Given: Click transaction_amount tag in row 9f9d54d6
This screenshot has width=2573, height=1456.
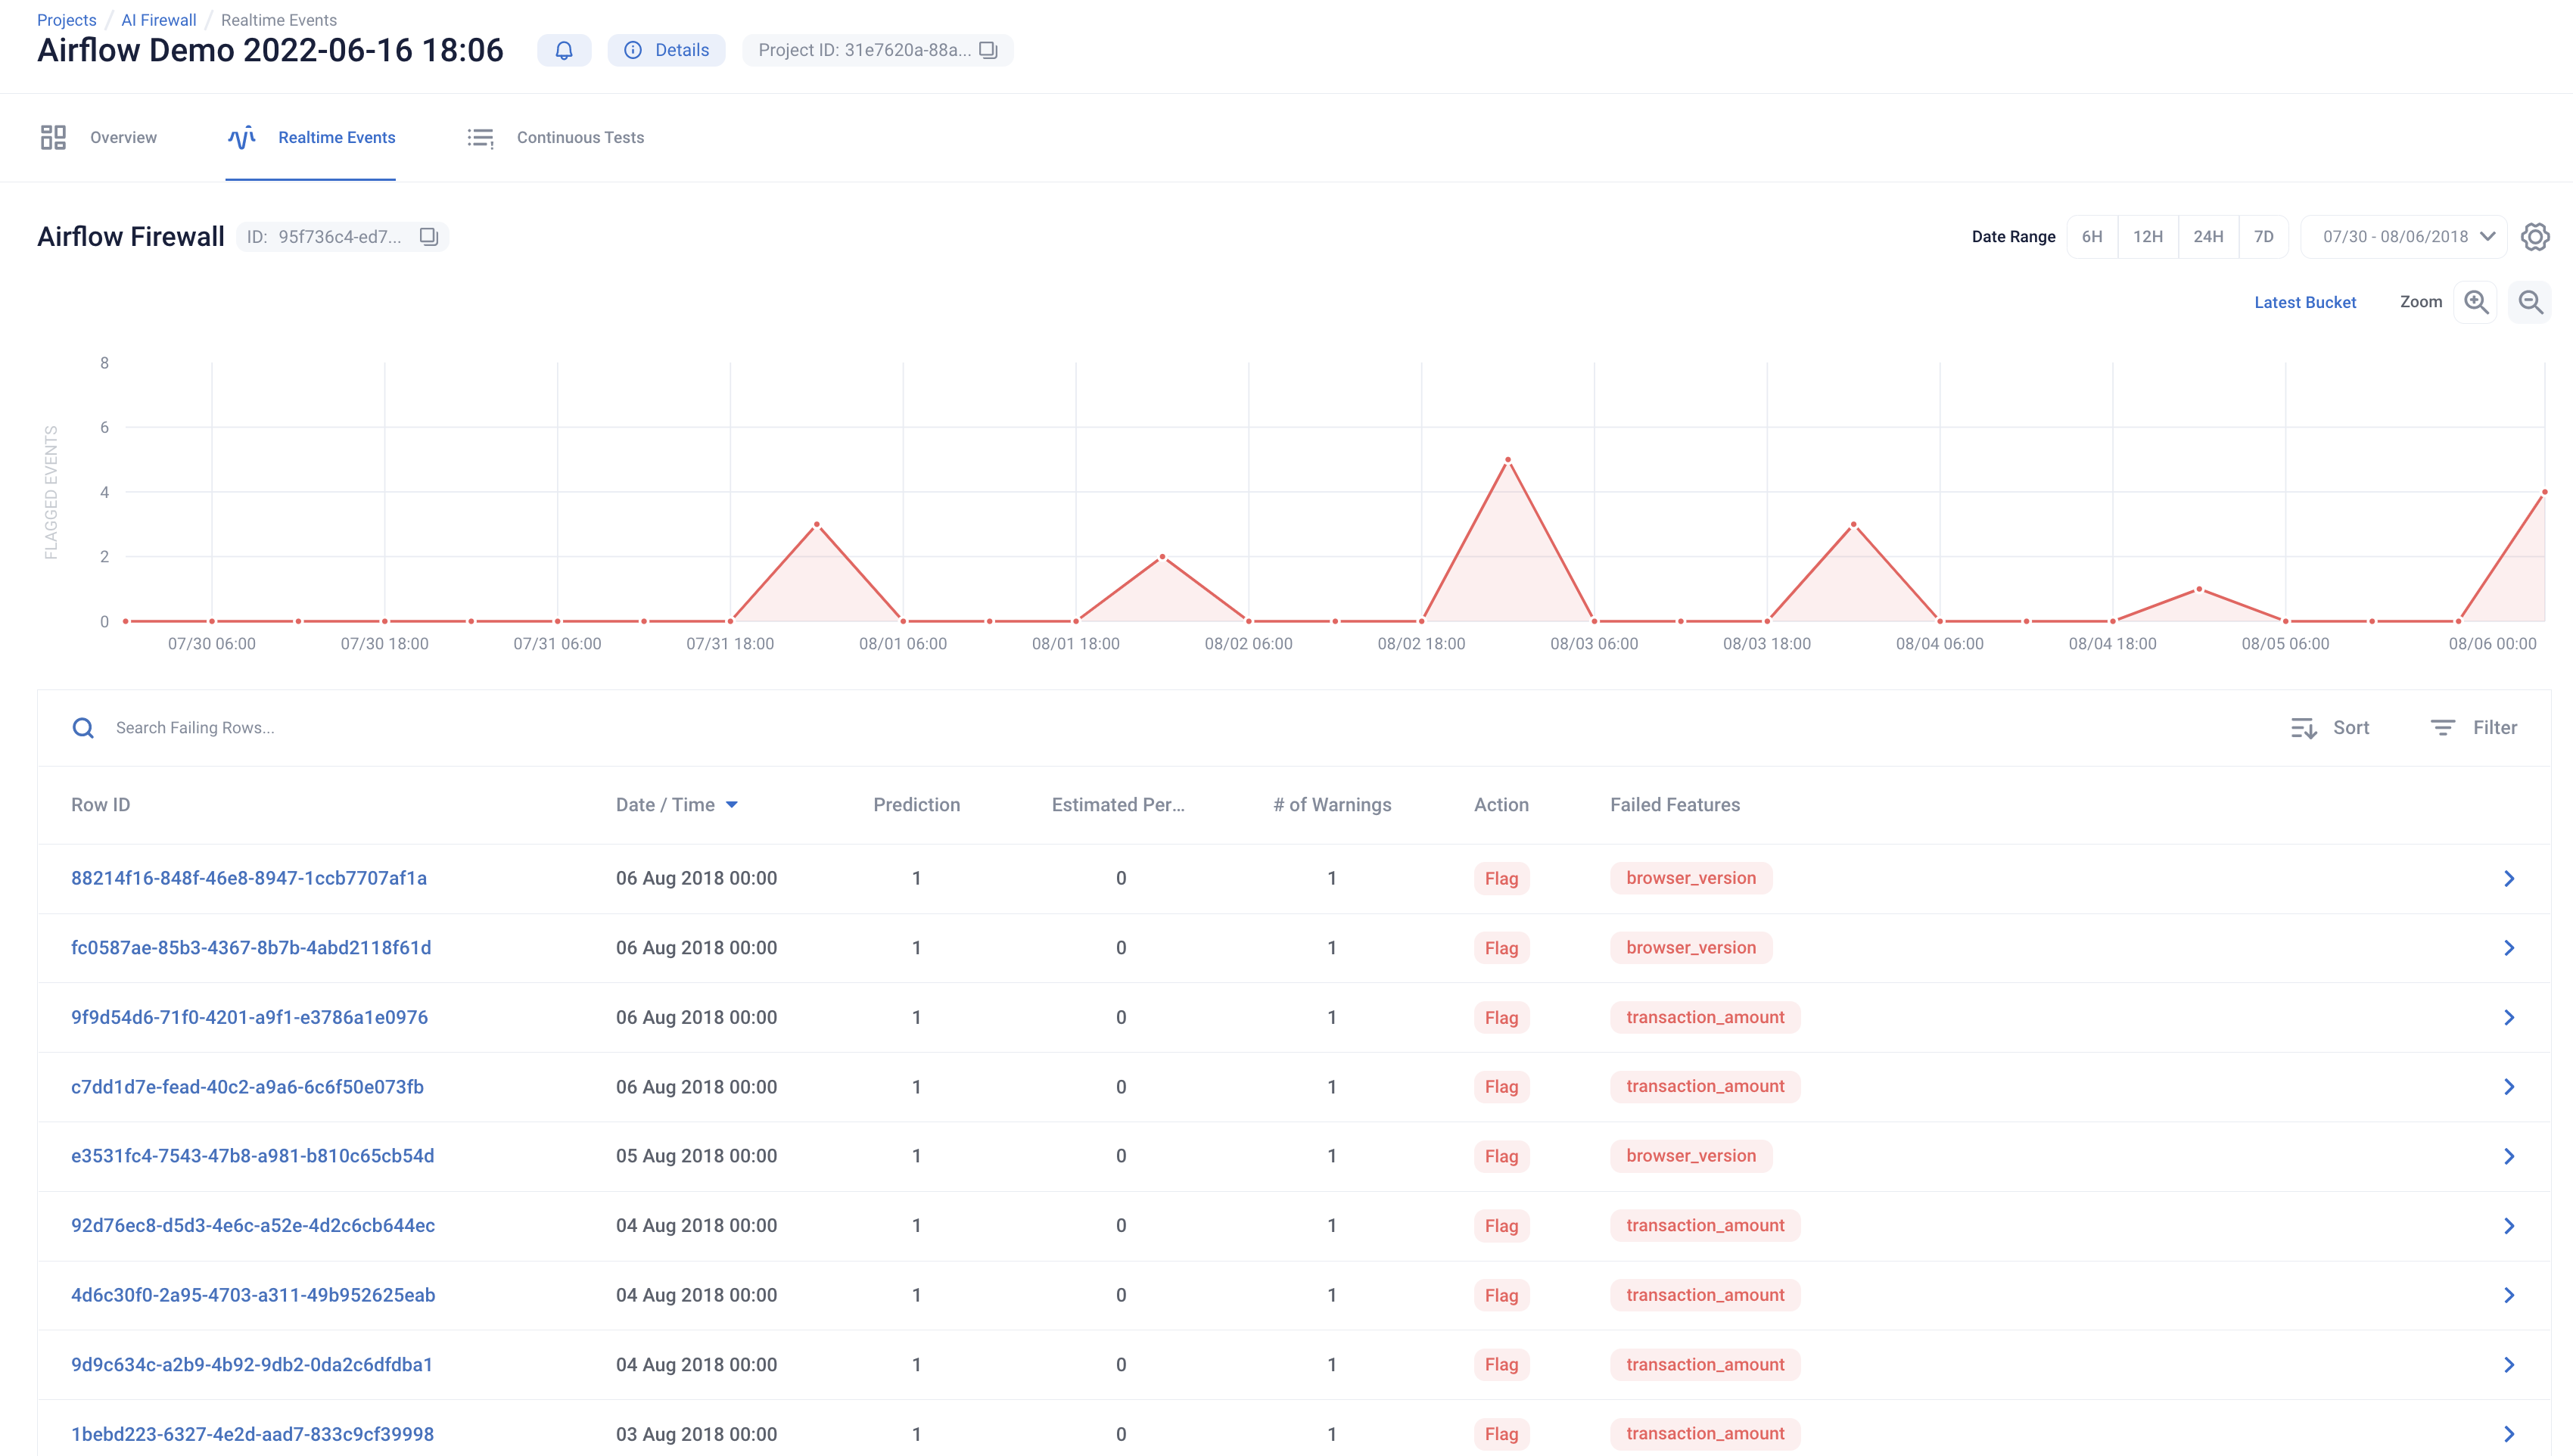Looking at the screenshot, I should tap(1705, 1017).
